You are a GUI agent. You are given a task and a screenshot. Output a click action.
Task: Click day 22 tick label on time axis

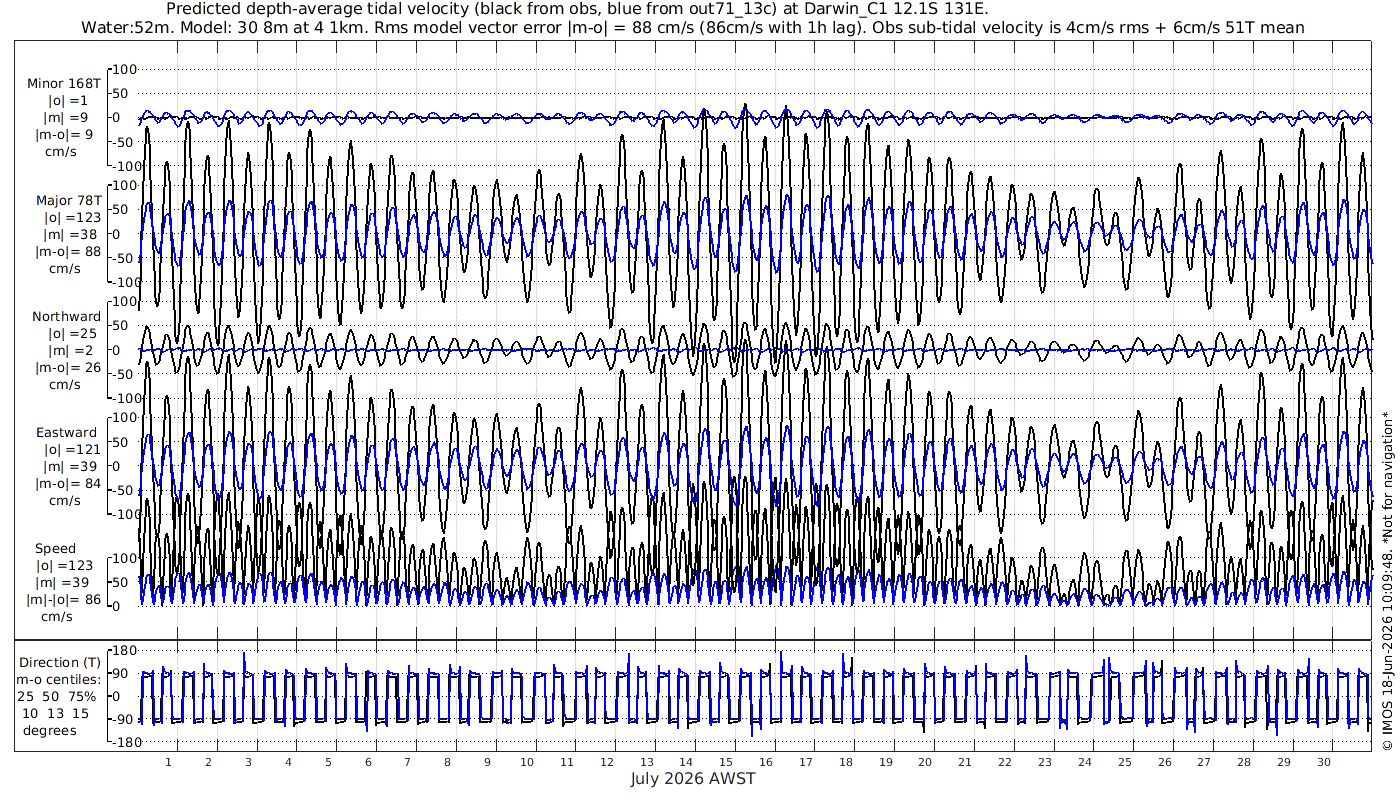click(1005, 762)
